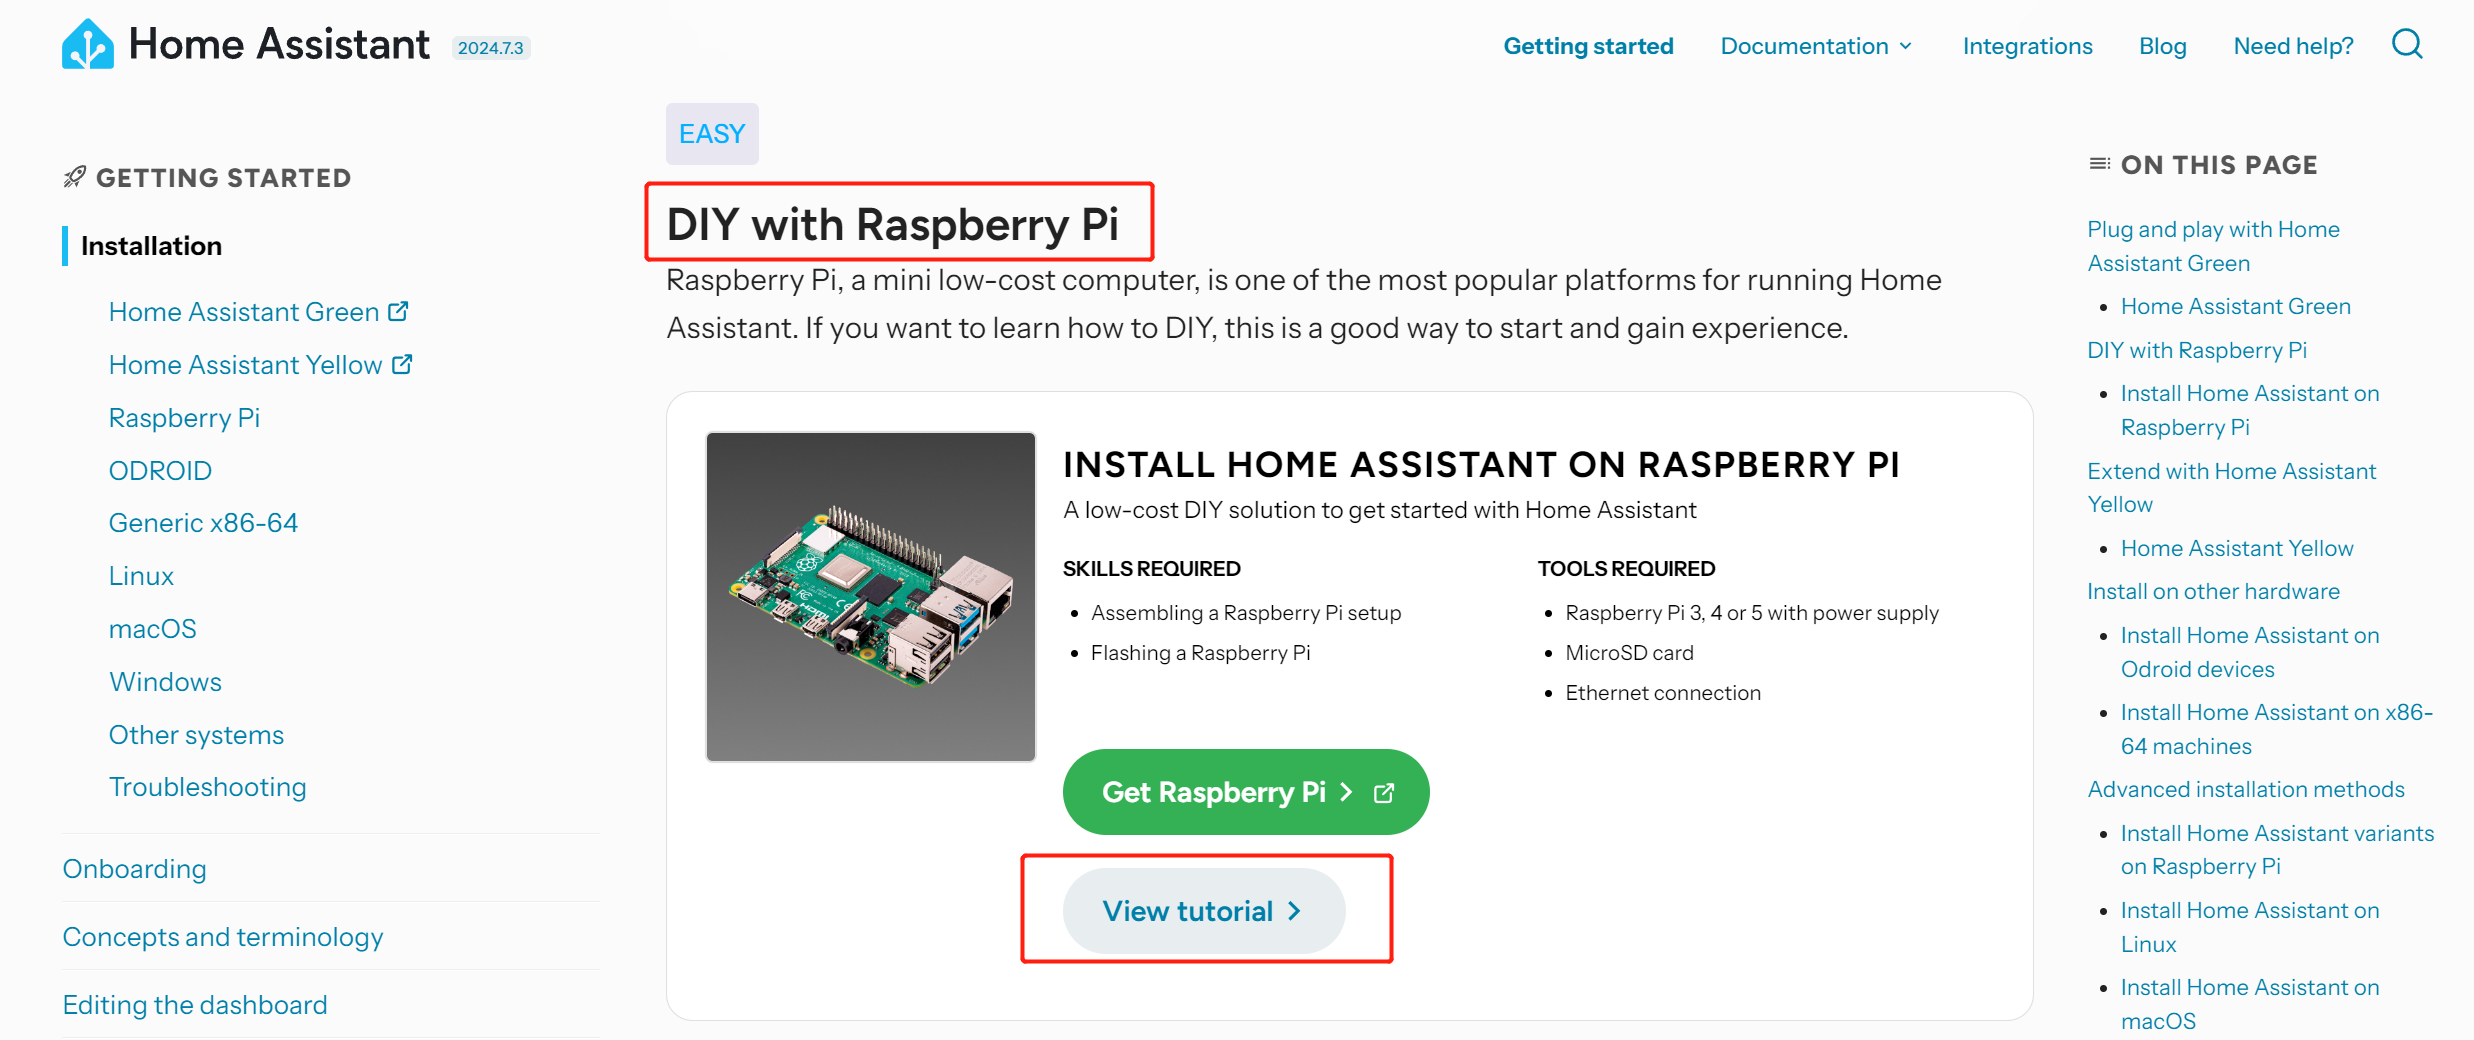Jump to Install on other hardware section

point(2213,591)
